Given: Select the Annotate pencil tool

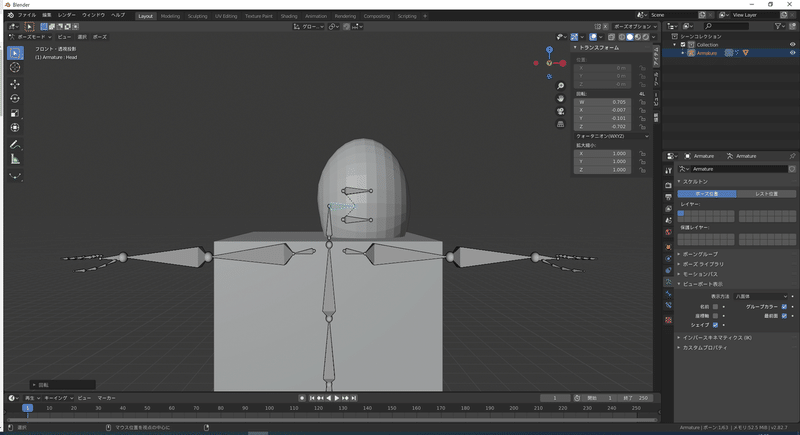Looking at the screenshot, I should pos(15,145).
